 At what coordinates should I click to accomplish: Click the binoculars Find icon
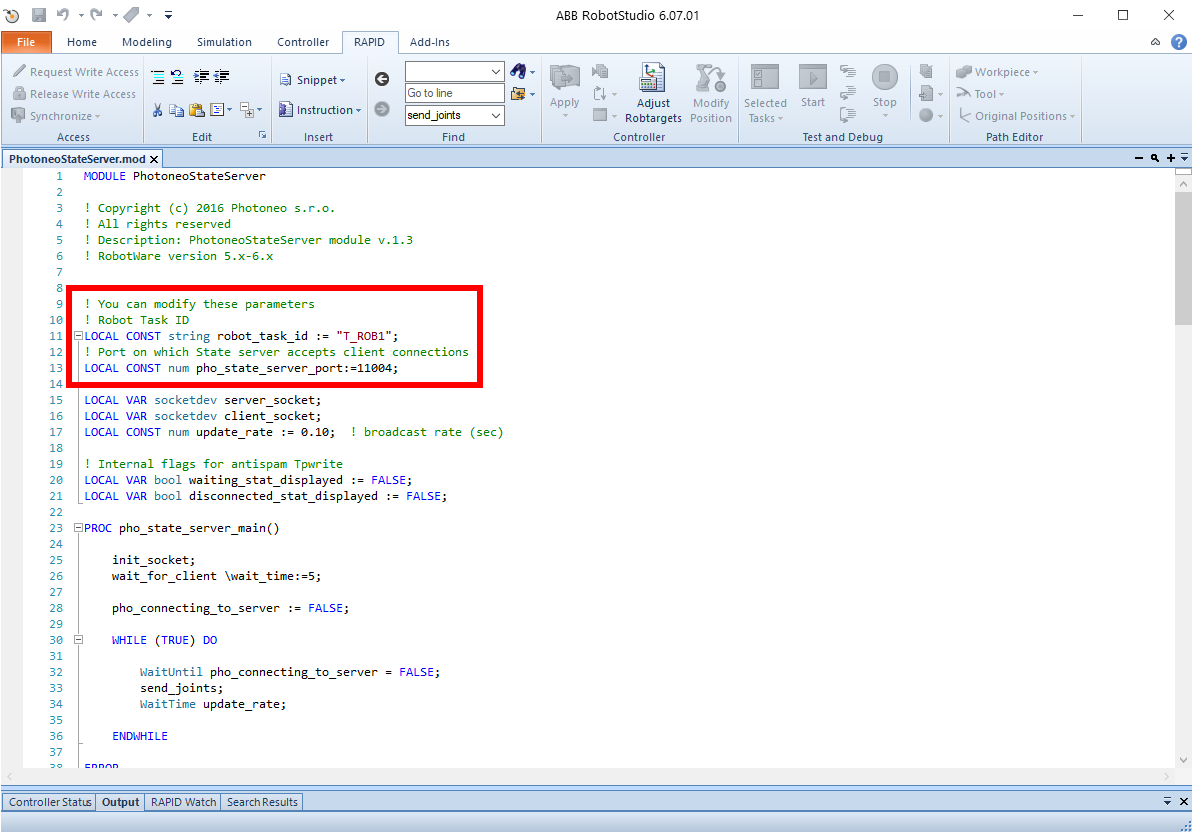tap(518, 72)
